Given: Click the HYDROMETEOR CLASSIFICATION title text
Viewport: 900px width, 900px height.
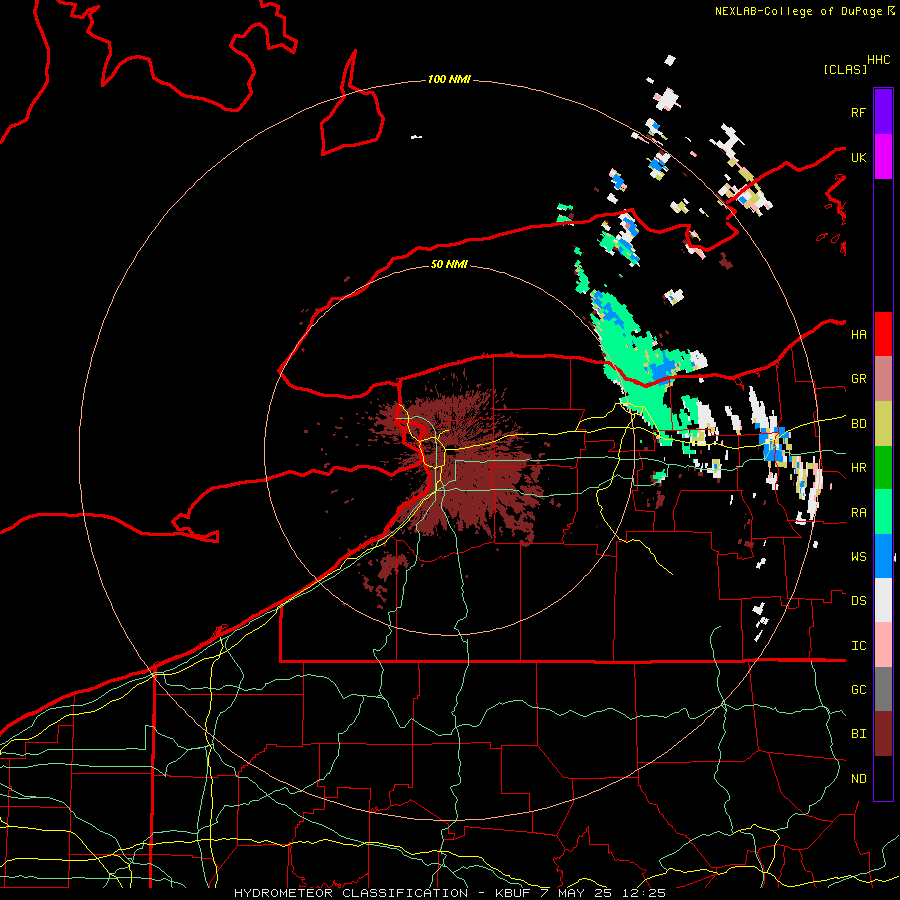Looking at the screenshot, I should pos(351,893).
